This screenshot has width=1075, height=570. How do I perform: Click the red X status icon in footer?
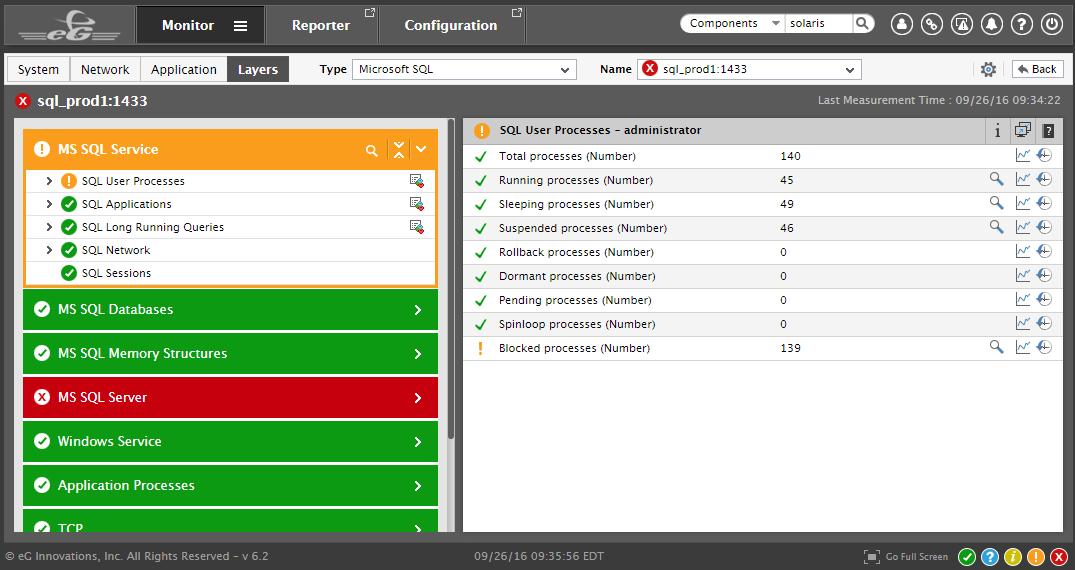click(1059, 556)
